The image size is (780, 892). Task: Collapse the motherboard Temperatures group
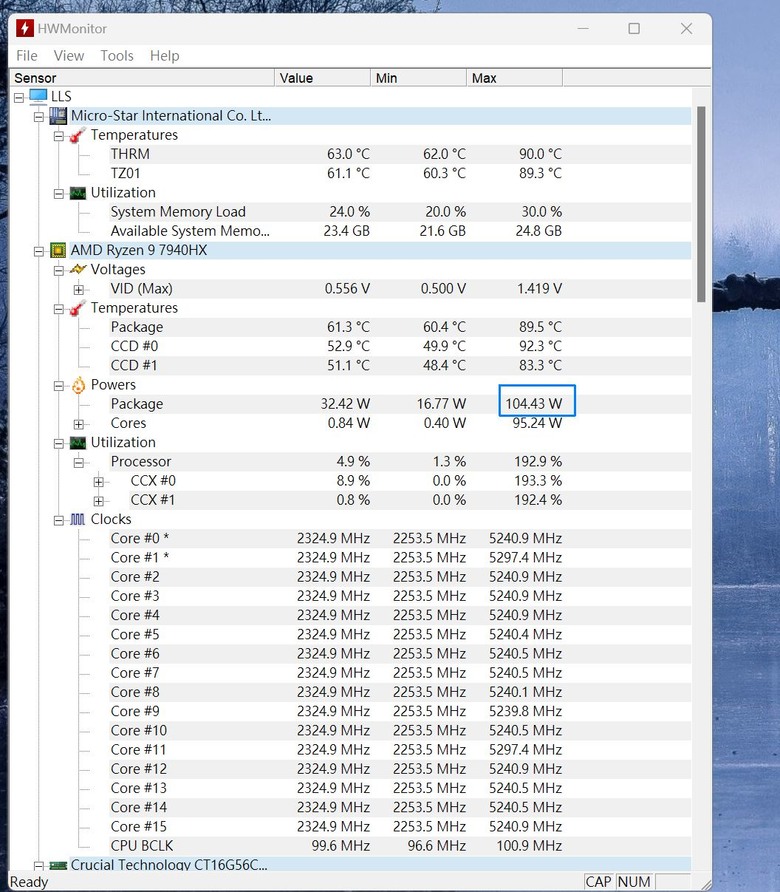click(59, 137)
